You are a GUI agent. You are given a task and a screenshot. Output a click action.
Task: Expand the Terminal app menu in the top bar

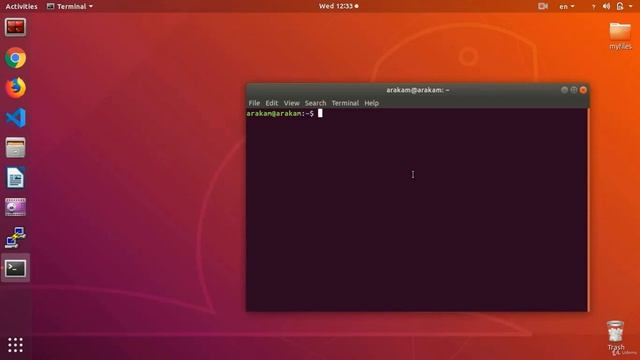pyautogui.click(x=70, y=6)
